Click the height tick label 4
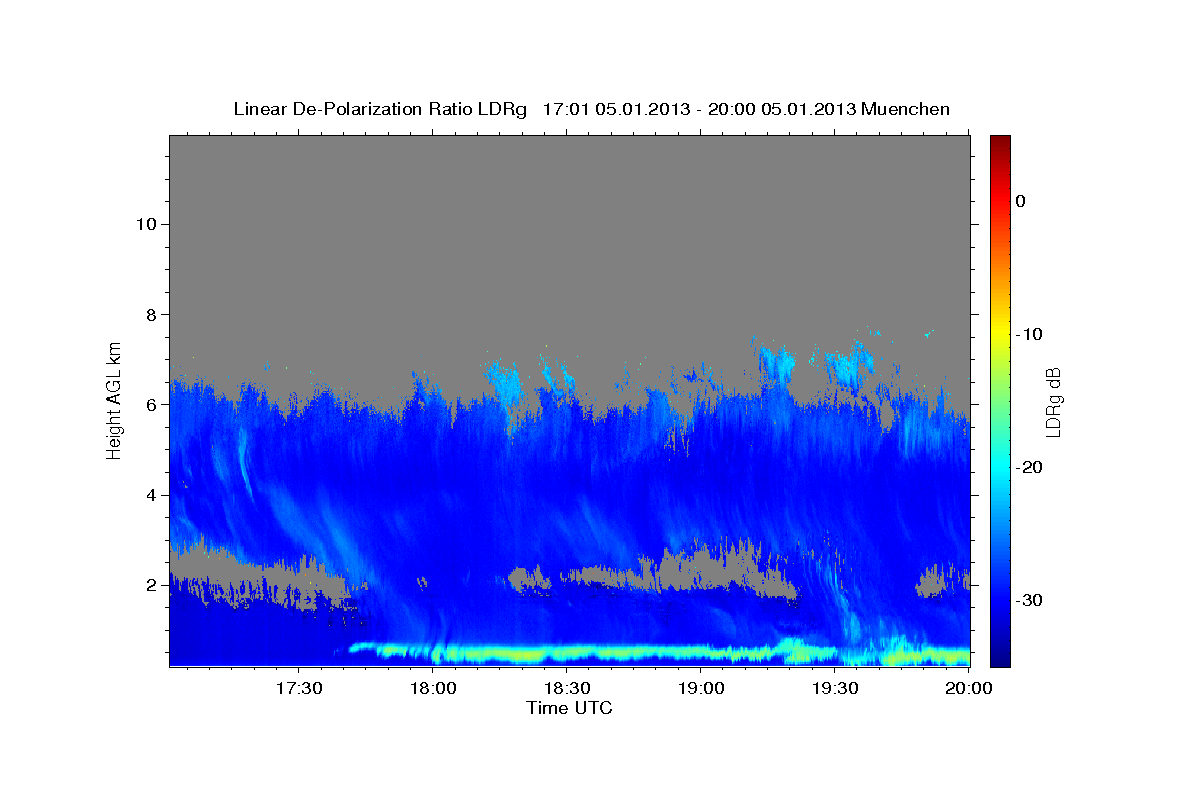1200x800 pixels. click(152, 495)
